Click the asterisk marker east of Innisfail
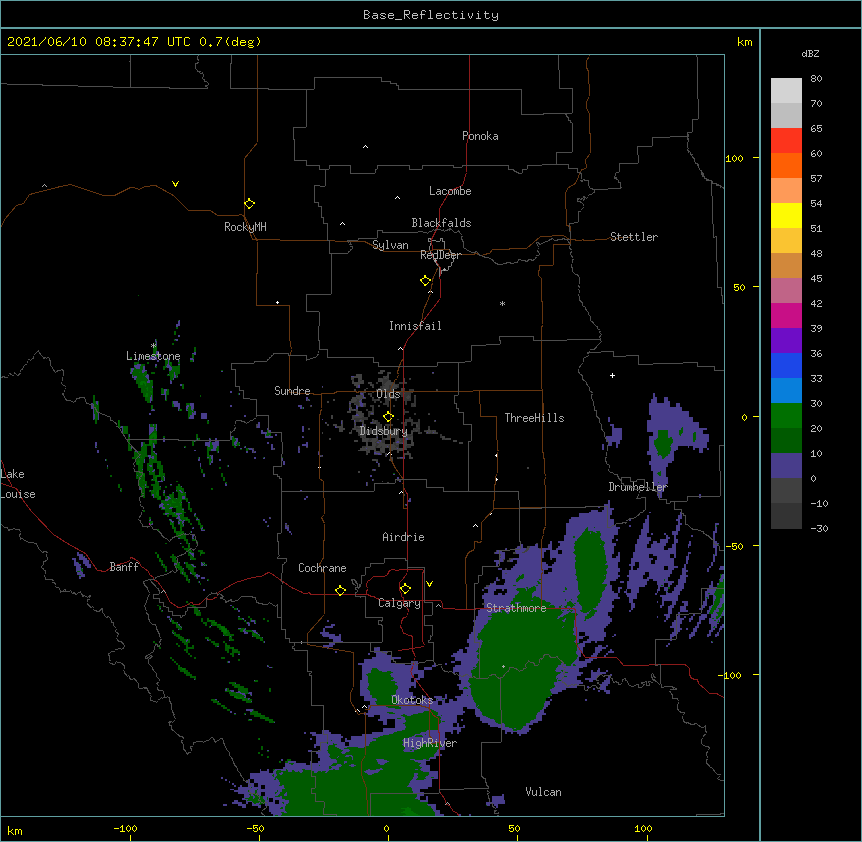This screenshot has height=842, width=862. pyautogui.click(x=502, y=303)
